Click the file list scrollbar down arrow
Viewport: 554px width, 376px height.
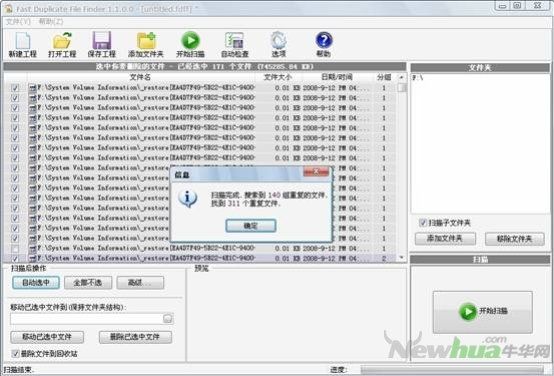pyautogui.click(x=402, y=257)
